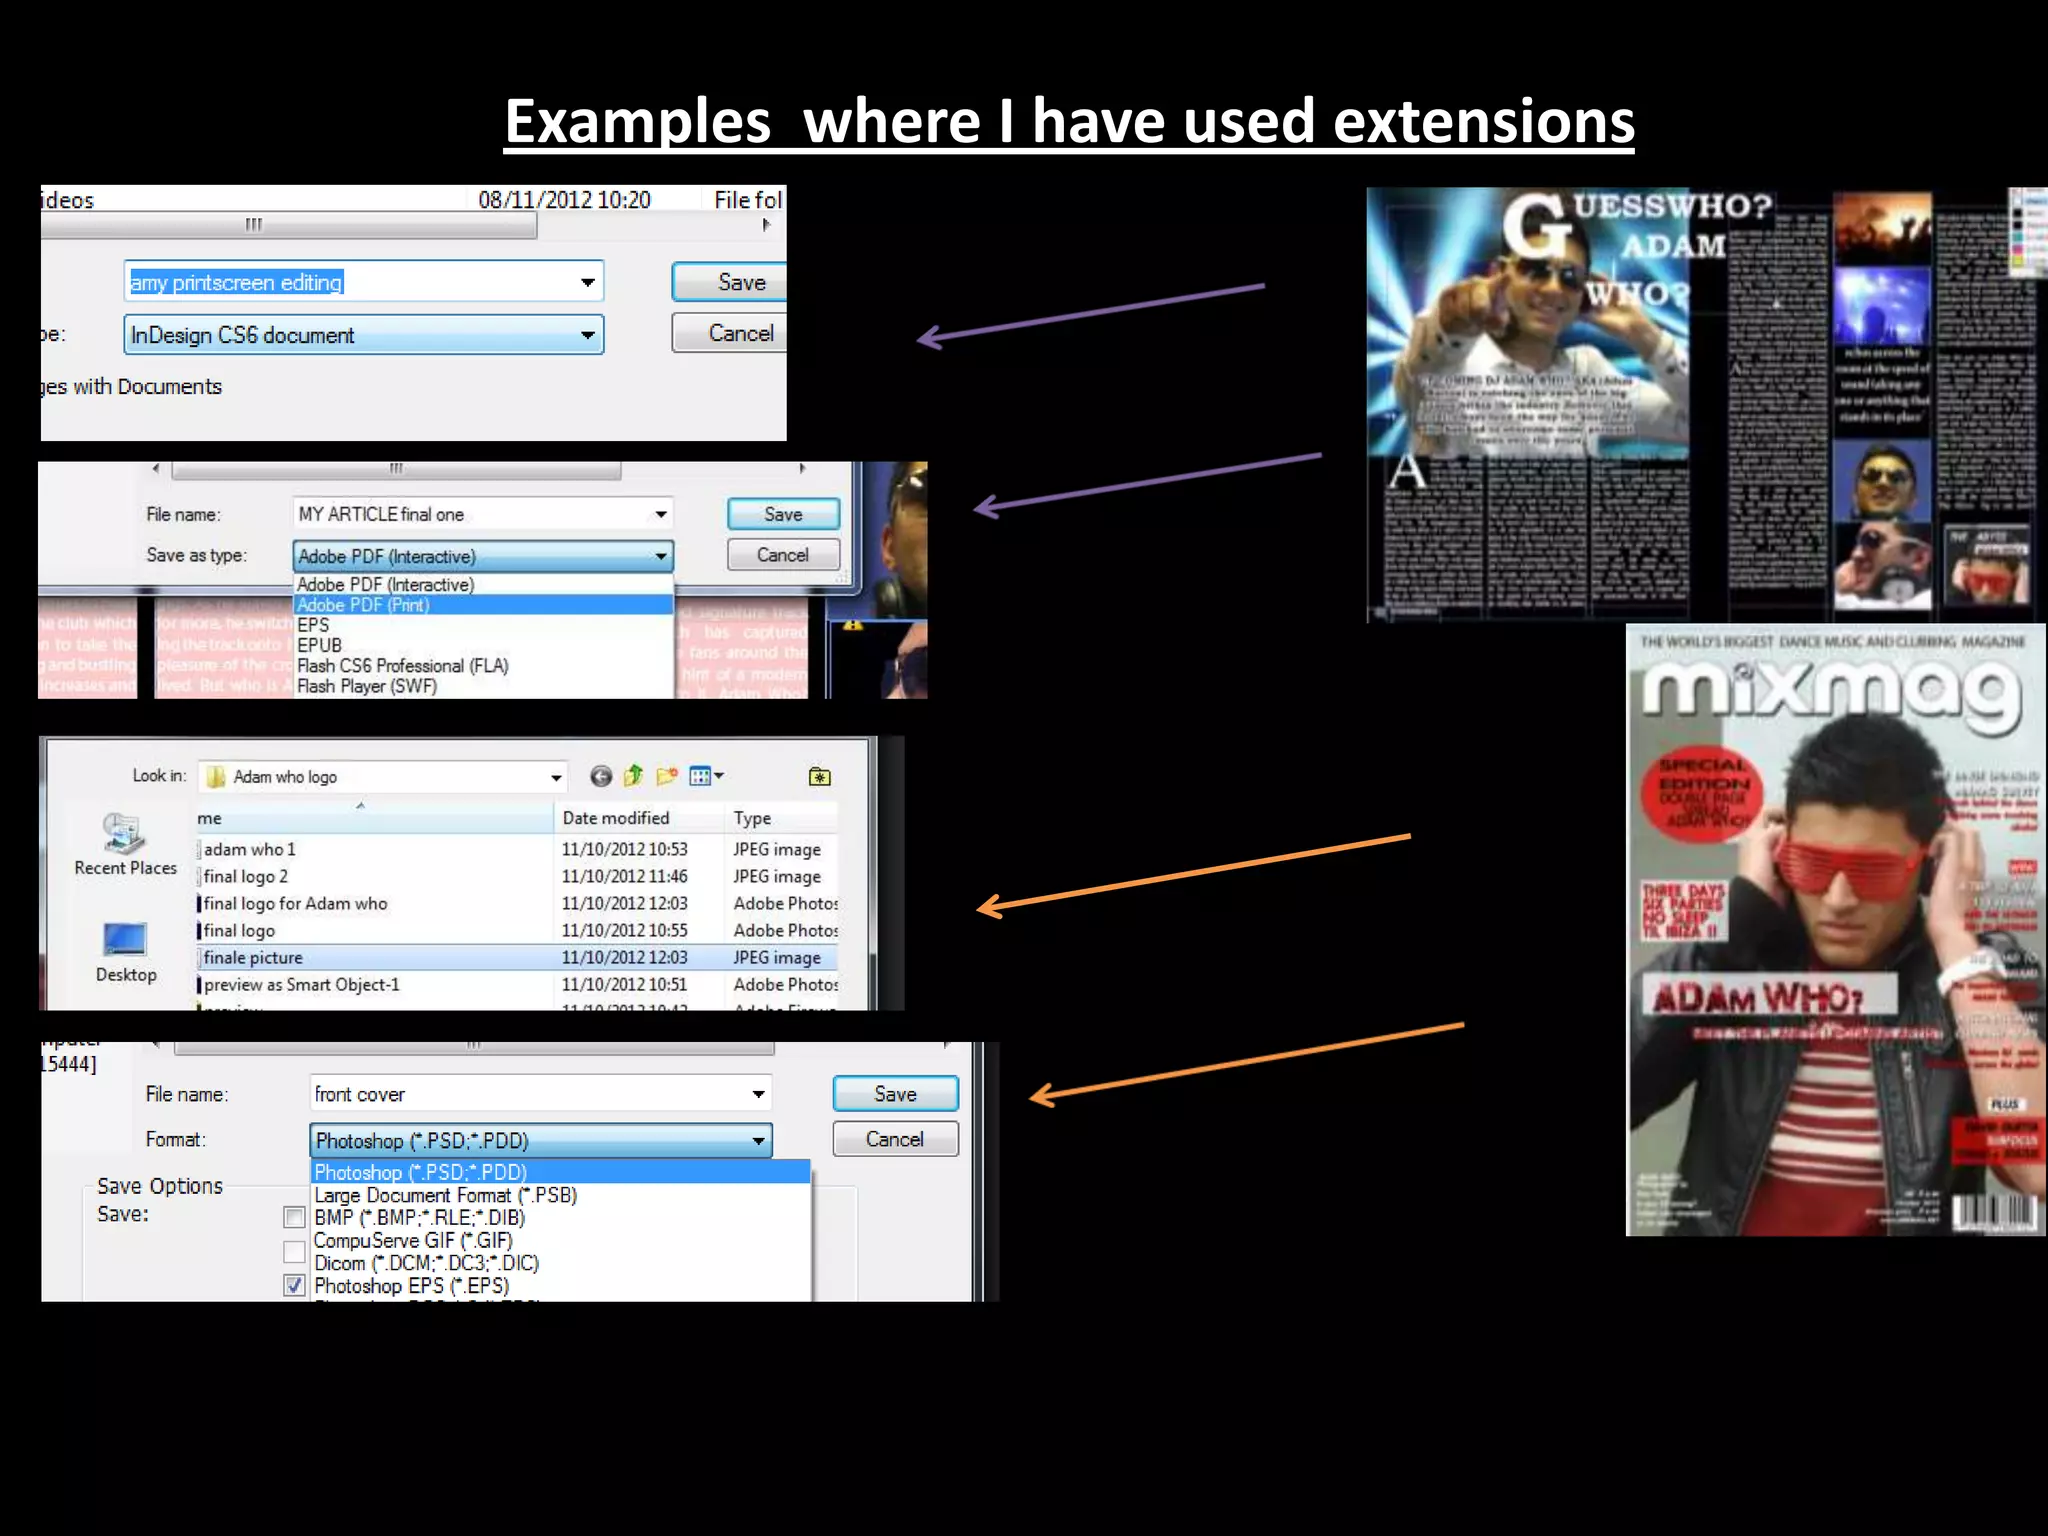
Task: Click horizontal scrollbar above MY ARTICLE file name
Action: coord(396,468)
